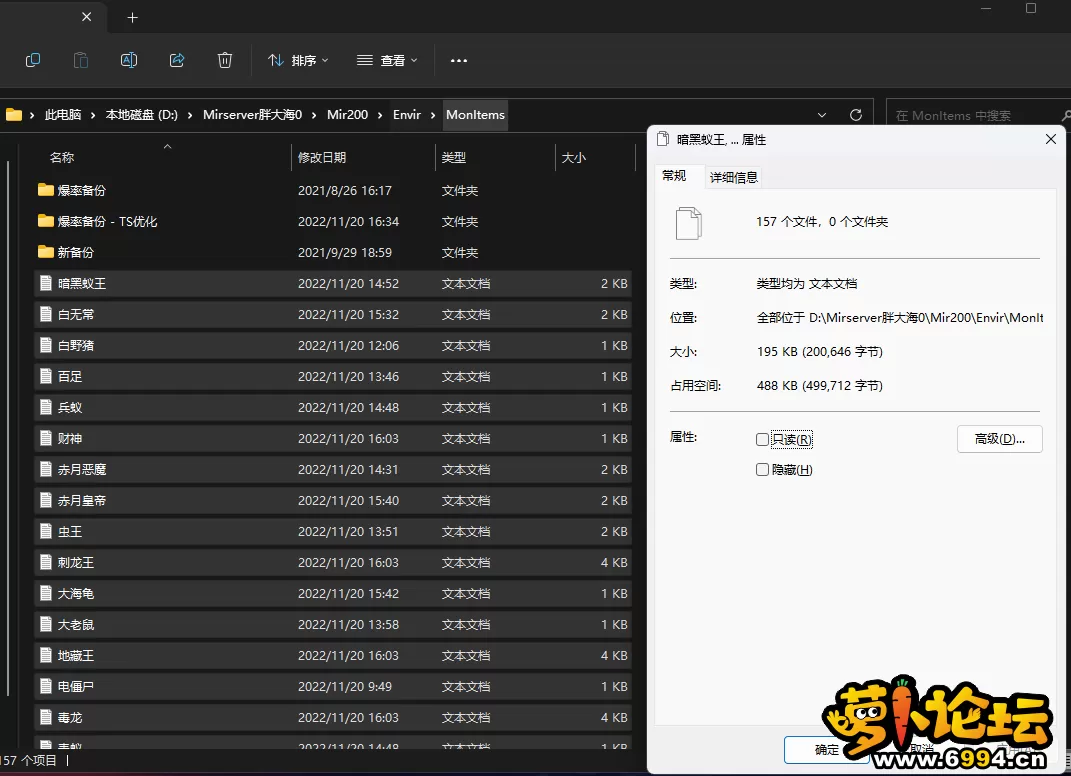Expand the address bar history dropdown
The height and width of the screenshot is (776, 1071).
[x=822, y=115]
